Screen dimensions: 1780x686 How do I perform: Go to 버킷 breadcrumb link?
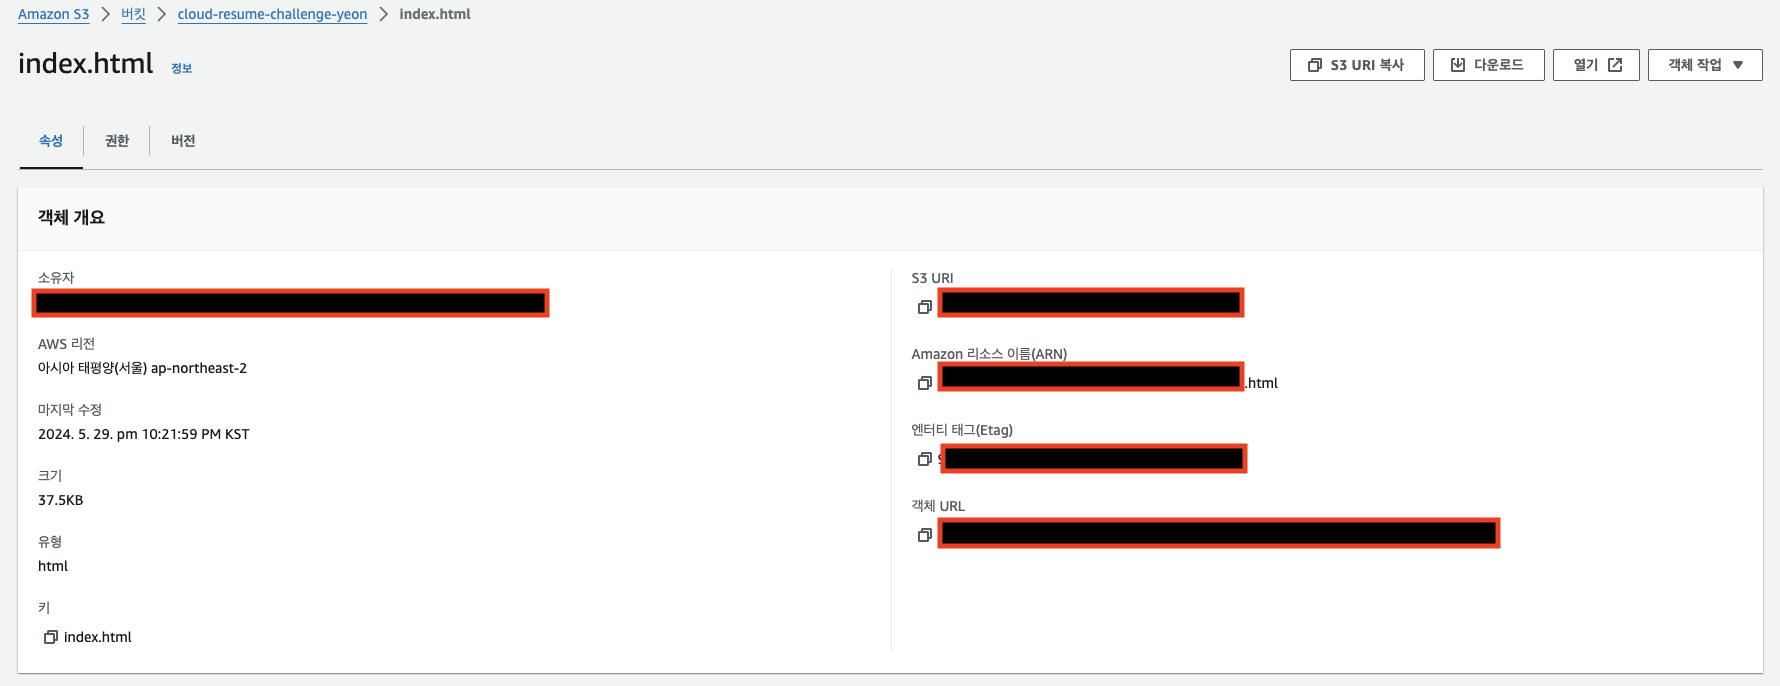click(133, 14)
